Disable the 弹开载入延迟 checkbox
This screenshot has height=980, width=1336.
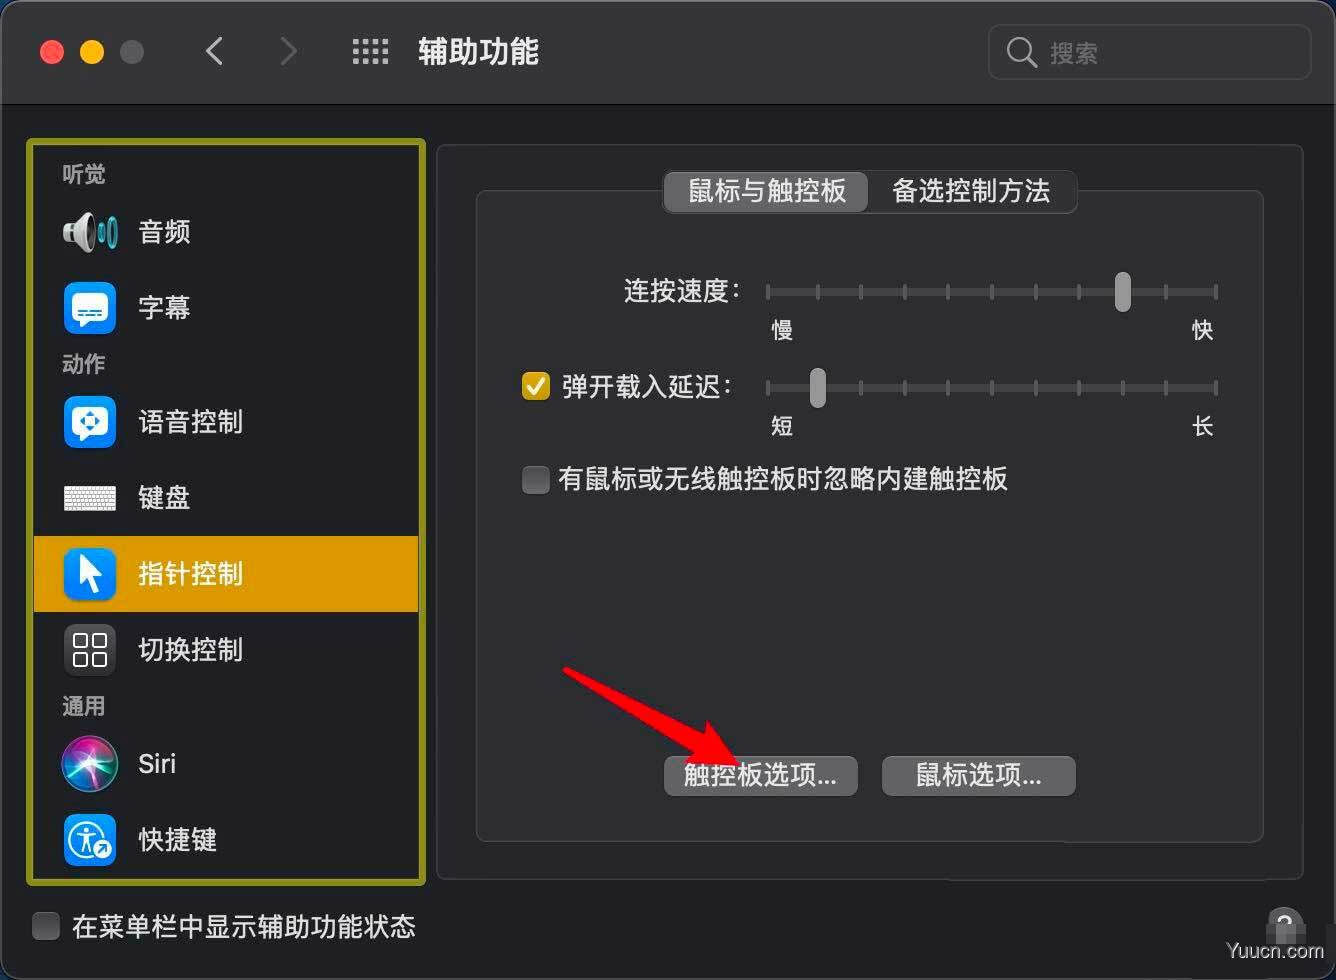(x=536, y=386)
